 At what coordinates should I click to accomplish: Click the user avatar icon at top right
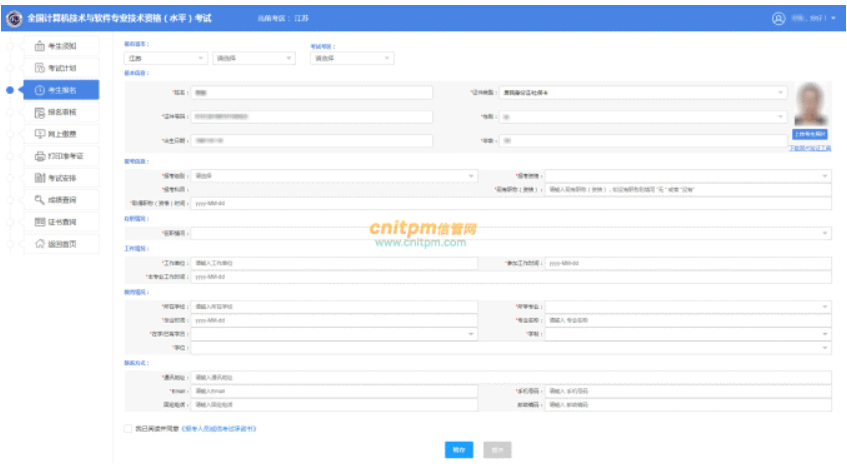coord(779,18)
